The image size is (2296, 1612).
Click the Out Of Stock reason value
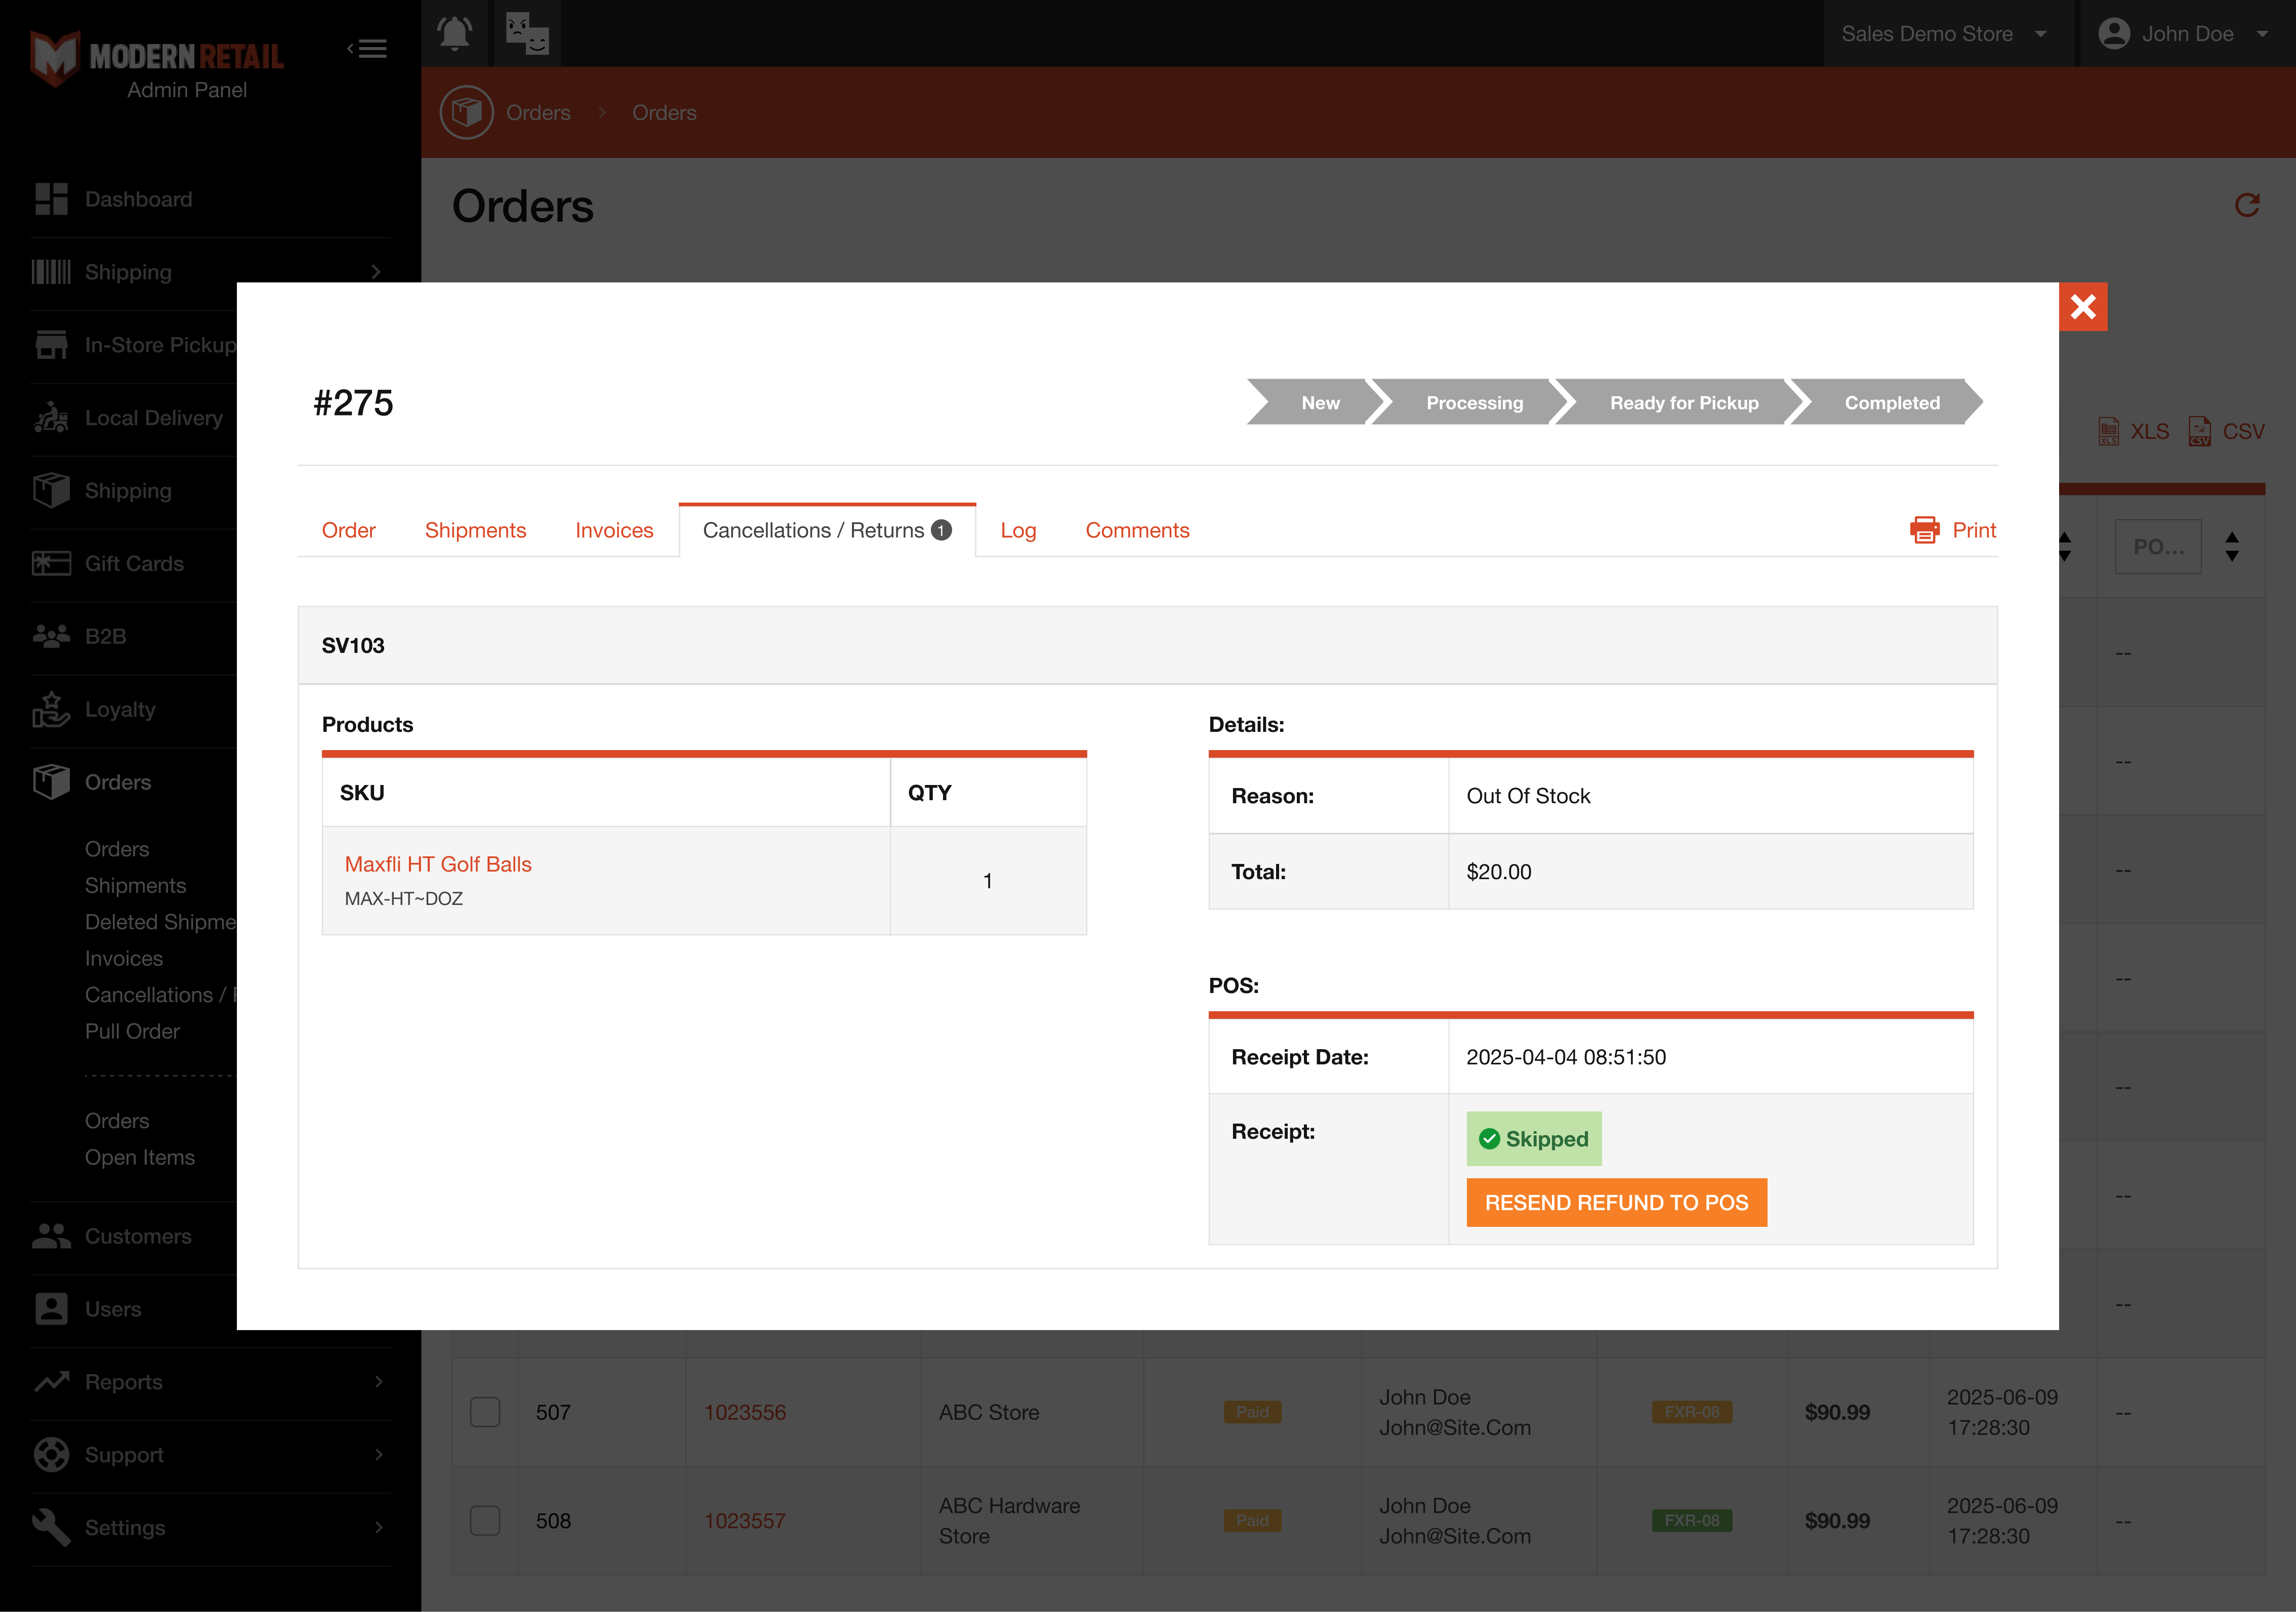pyautogui.click(x=1528, y=796)
